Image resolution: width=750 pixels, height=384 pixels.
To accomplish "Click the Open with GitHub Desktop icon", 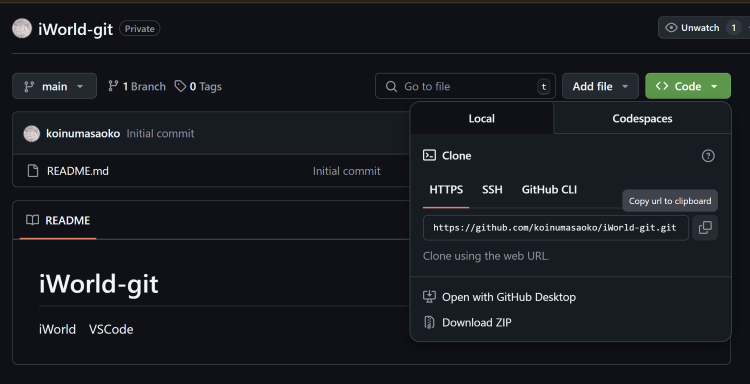I will coord(429,296).
